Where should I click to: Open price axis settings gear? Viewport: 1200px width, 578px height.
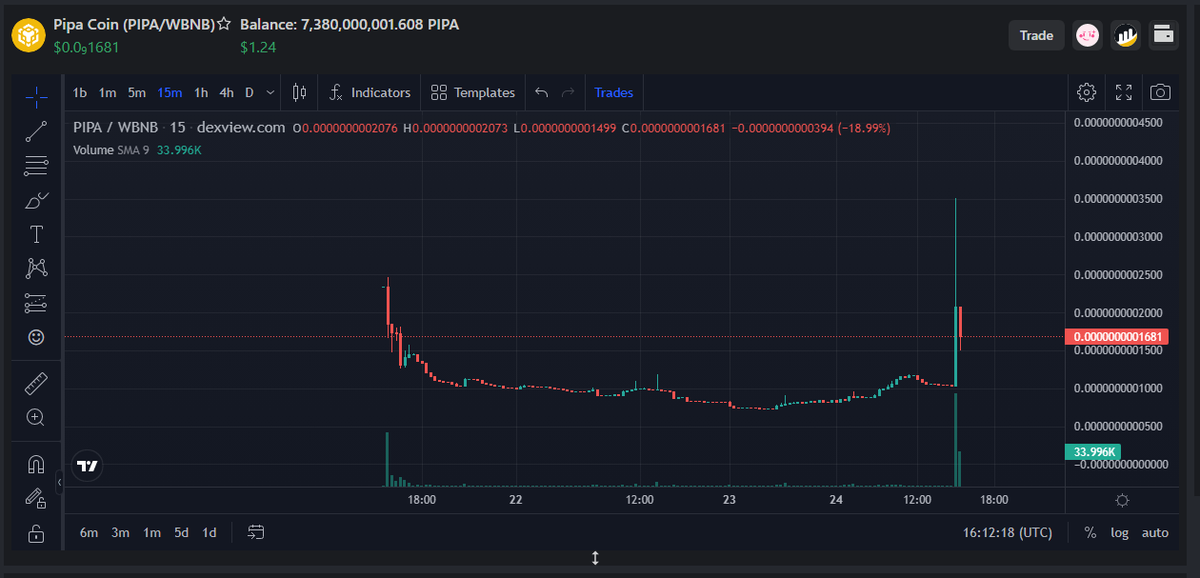pyautogui.click(x=1122, y=500)
